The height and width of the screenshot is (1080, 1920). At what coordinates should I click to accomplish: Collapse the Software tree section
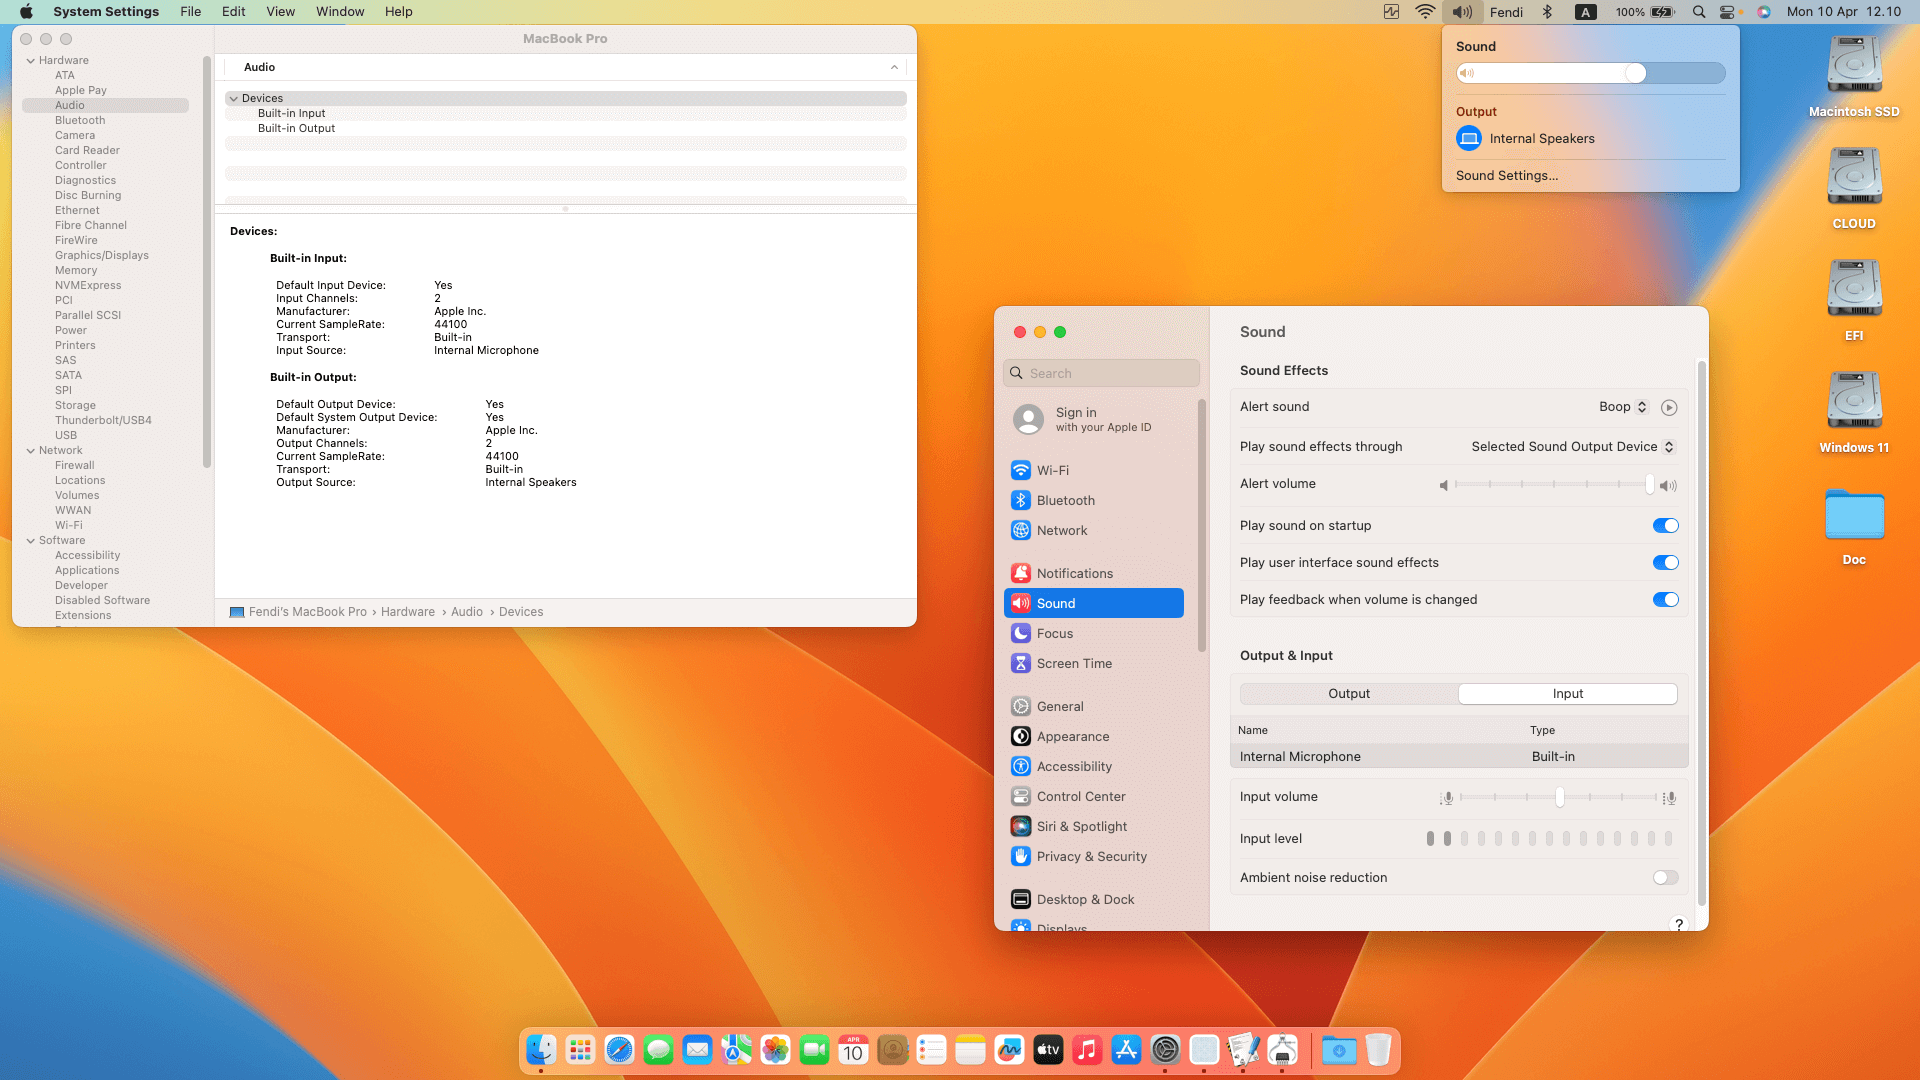(30, 541)
